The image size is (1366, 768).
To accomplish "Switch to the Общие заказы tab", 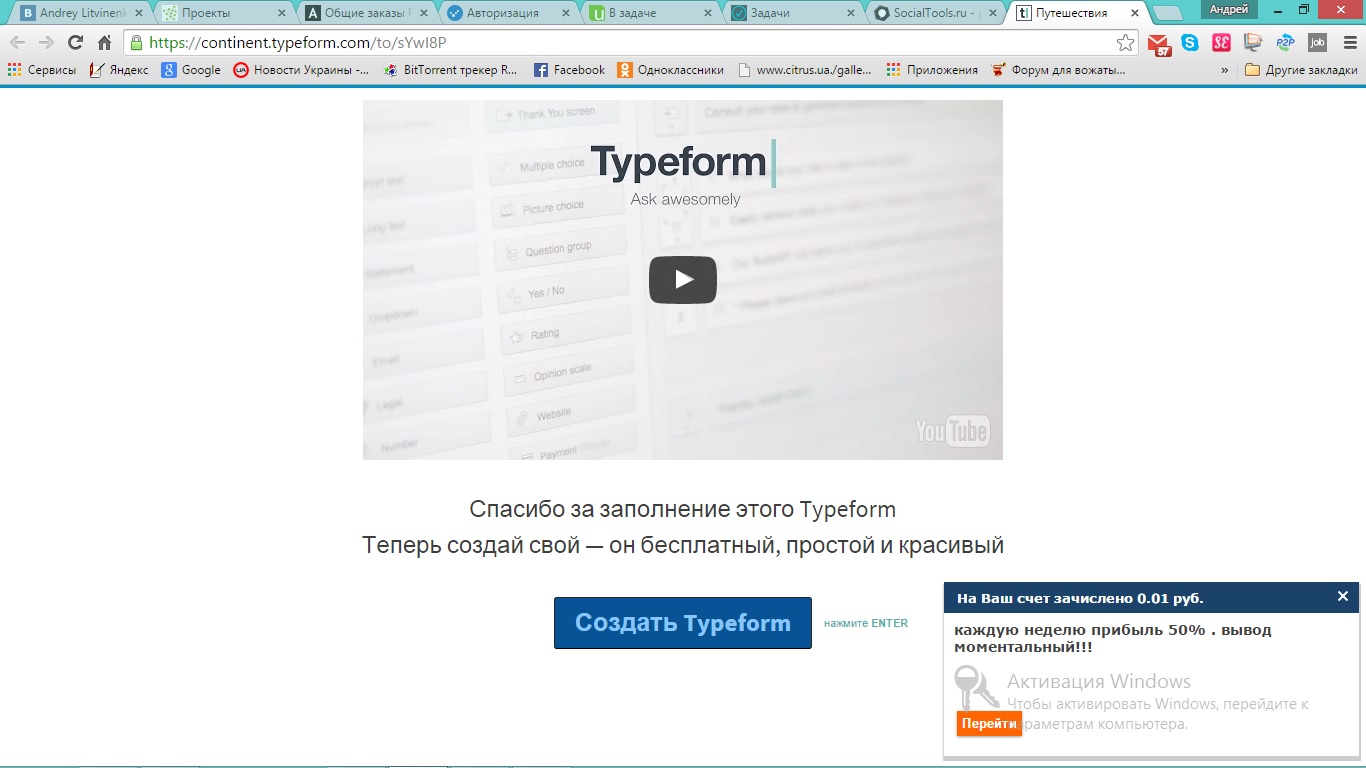I will click(366, 13).
